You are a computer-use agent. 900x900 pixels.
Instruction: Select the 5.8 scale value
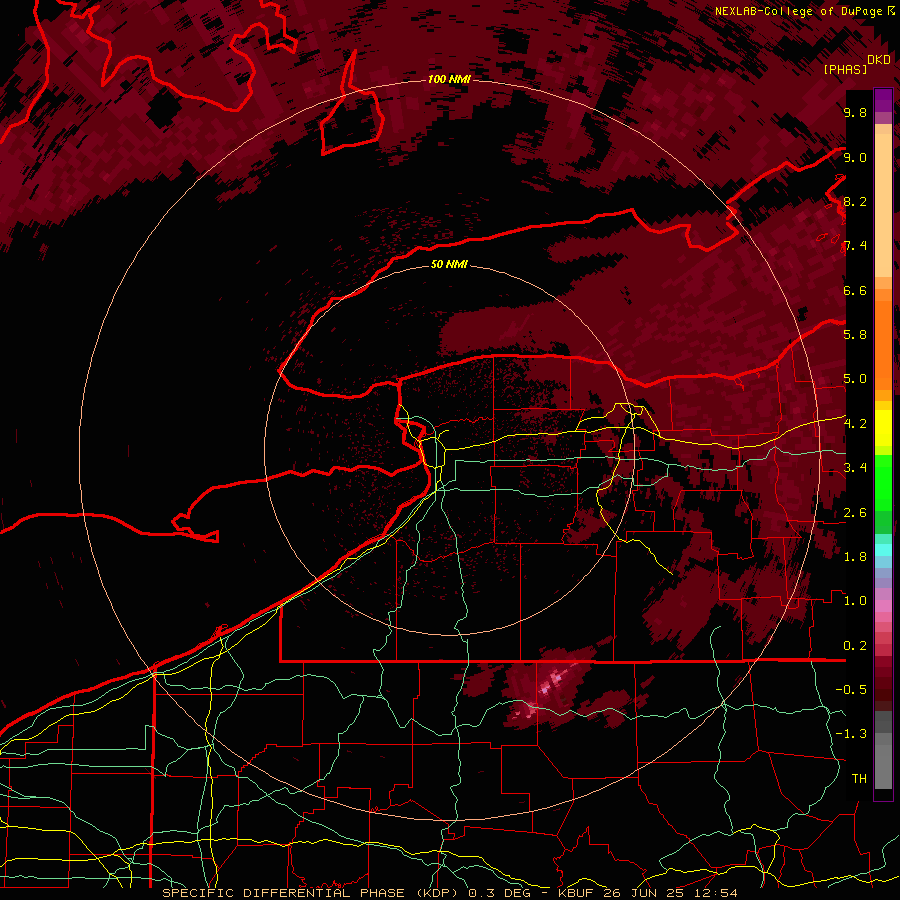(x=855, y=334)
